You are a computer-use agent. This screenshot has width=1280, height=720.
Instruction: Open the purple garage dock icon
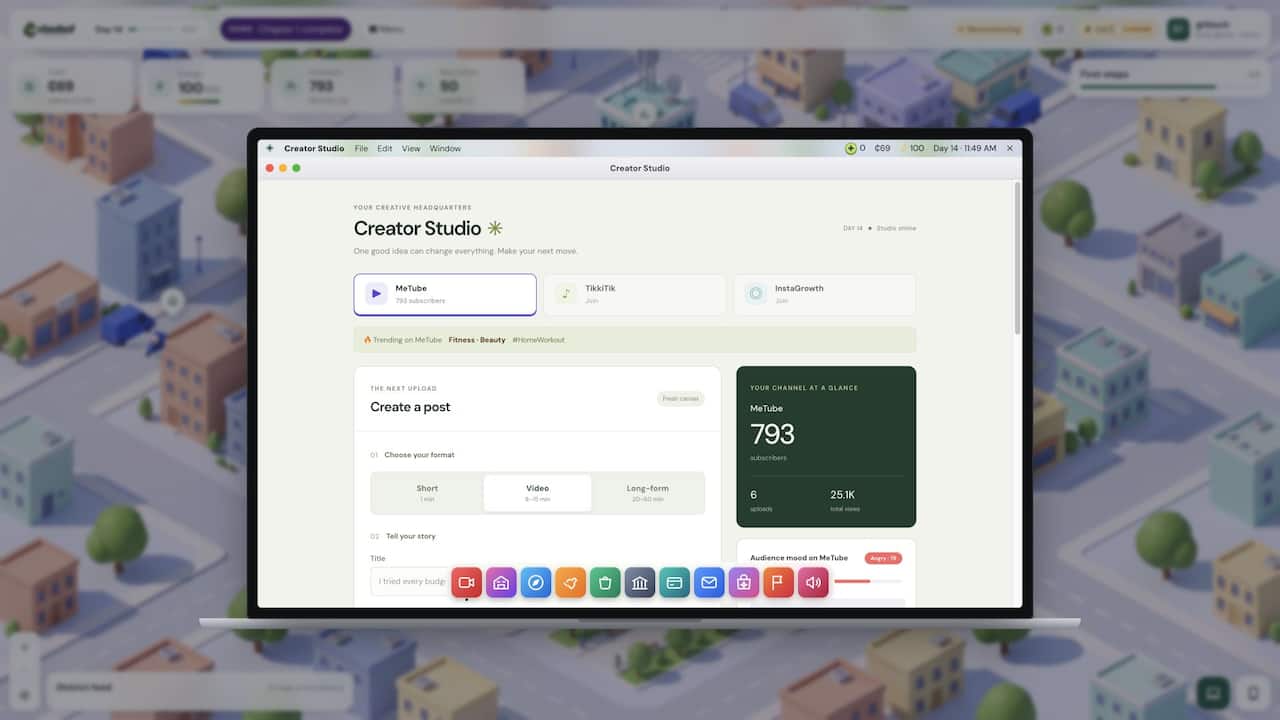(x=501, y=582)
